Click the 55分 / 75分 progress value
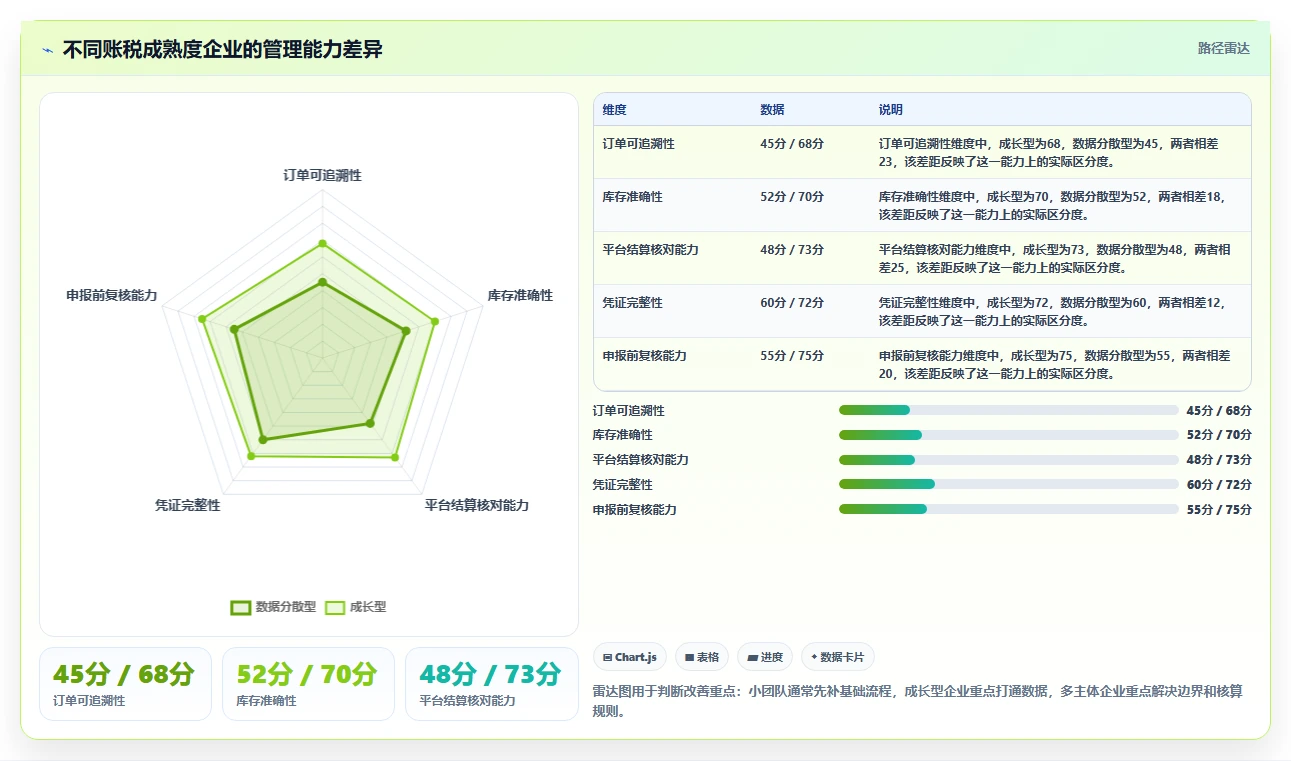 point(1219,509)
